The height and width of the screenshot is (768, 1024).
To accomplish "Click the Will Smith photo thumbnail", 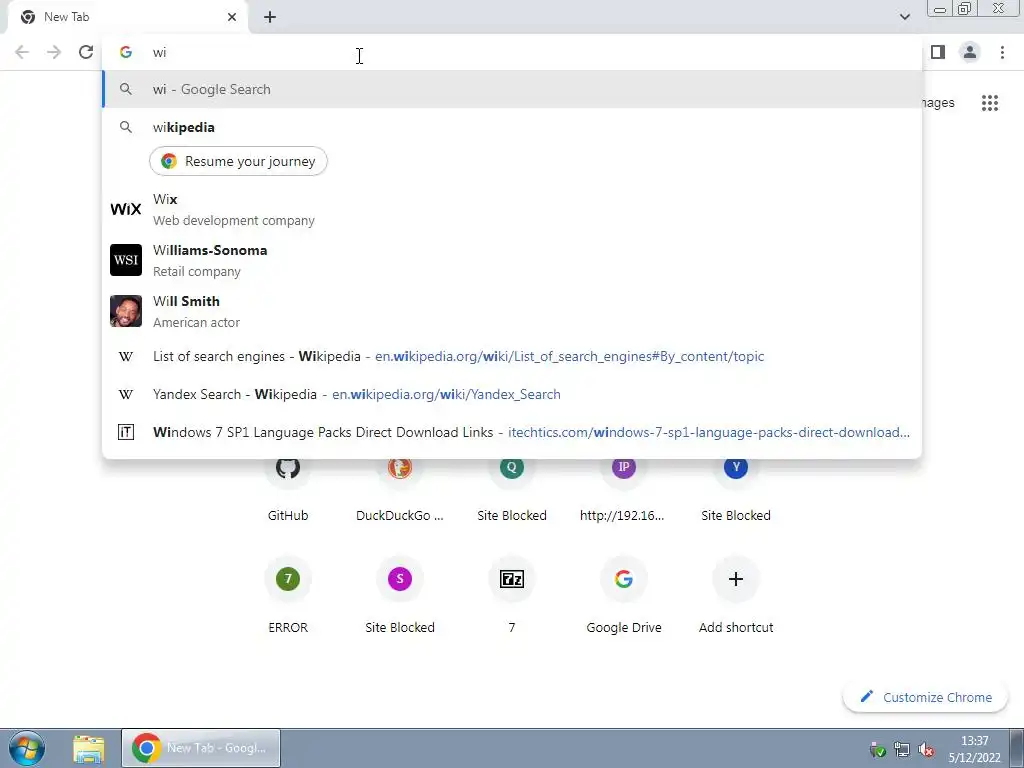I will (125, 311).
